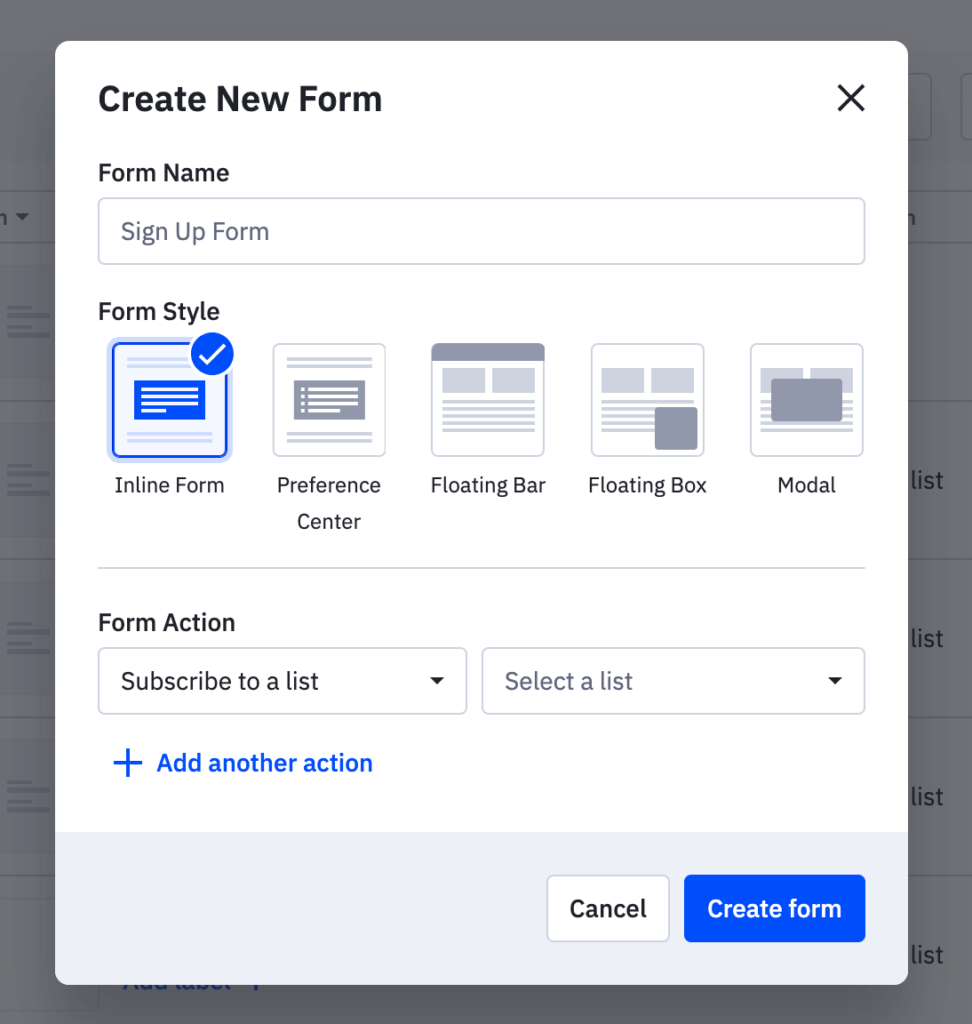
Task: Click the arrow of the Subscribe to a list dropdown
Action: (x=437, y=681)
